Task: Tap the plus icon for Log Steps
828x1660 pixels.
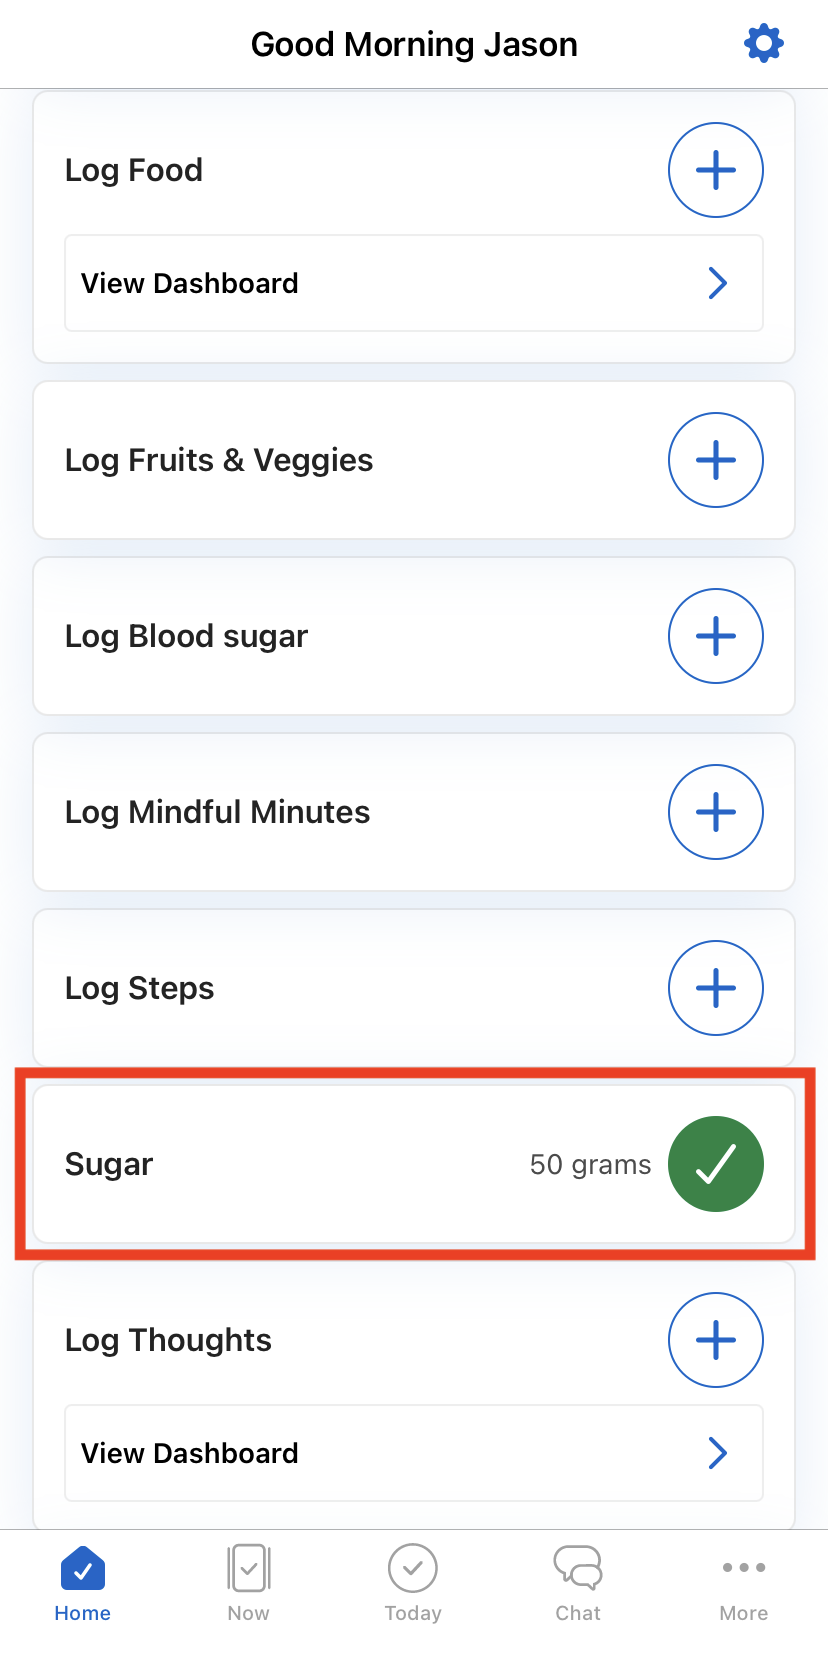Action: coord(716,988)
